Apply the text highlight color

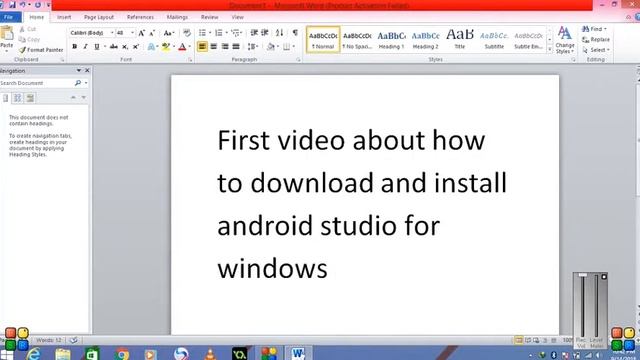pos(166,47)
